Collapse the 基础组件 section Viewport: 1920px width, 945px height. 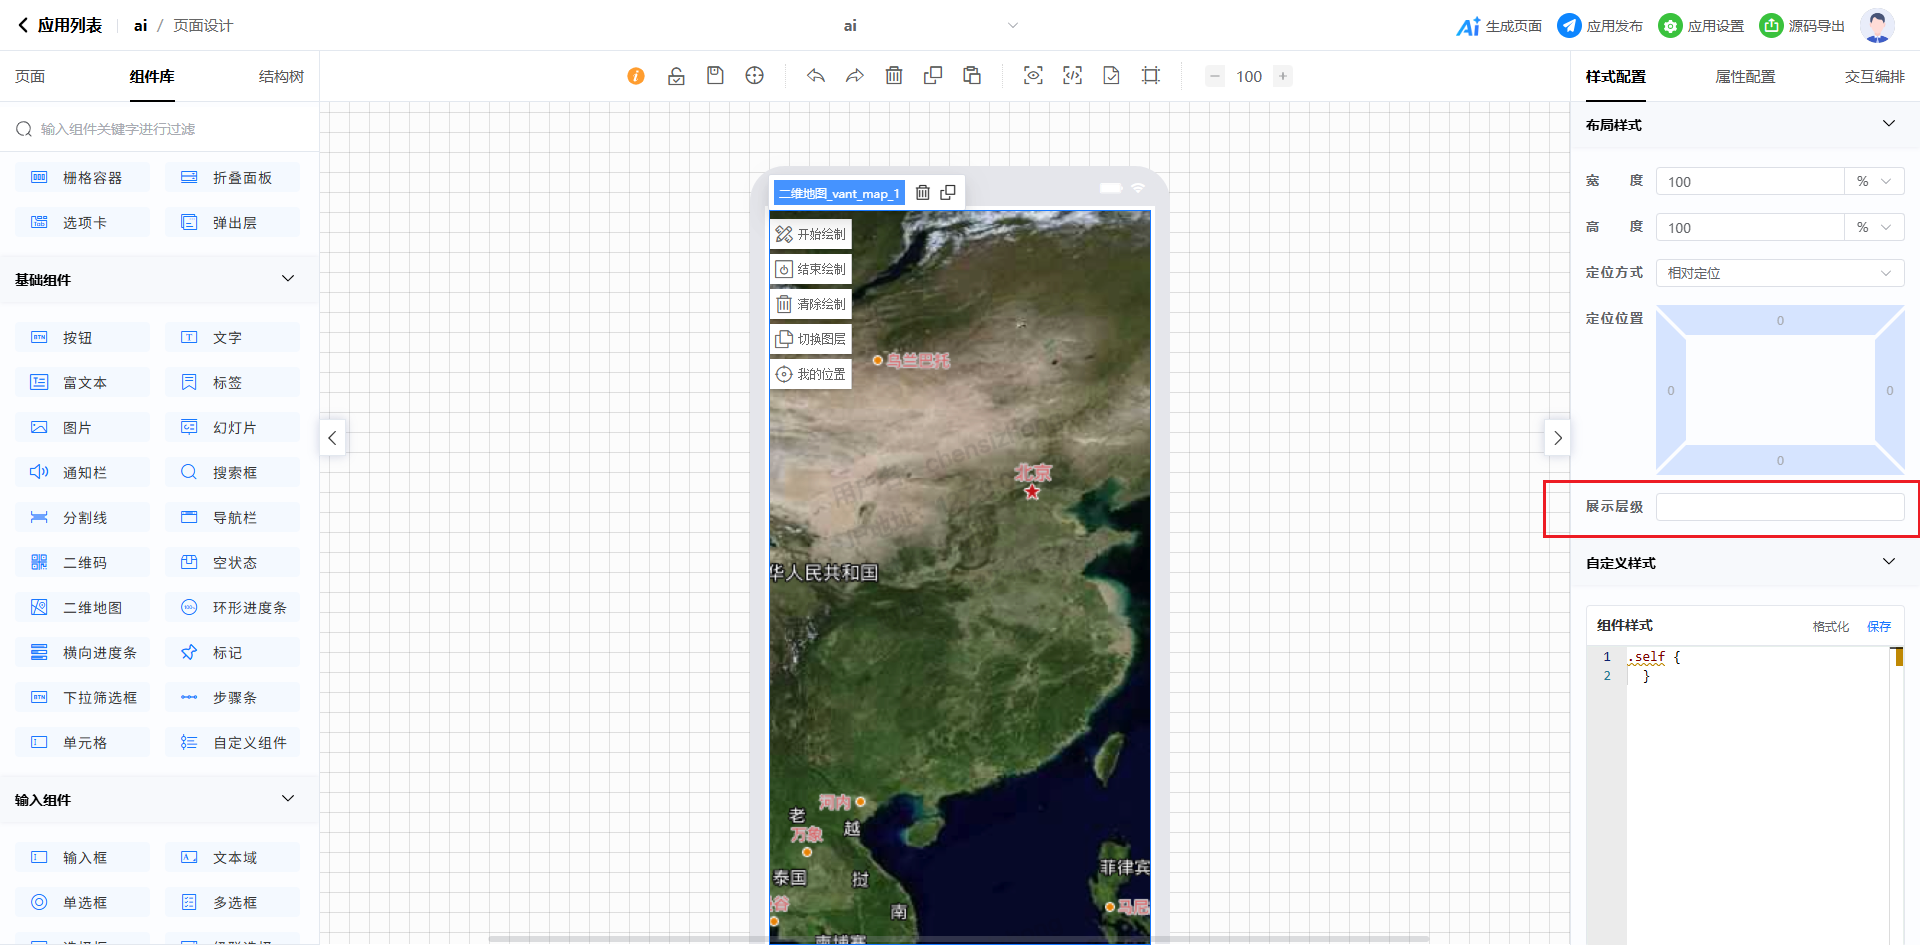coord(288,279)
